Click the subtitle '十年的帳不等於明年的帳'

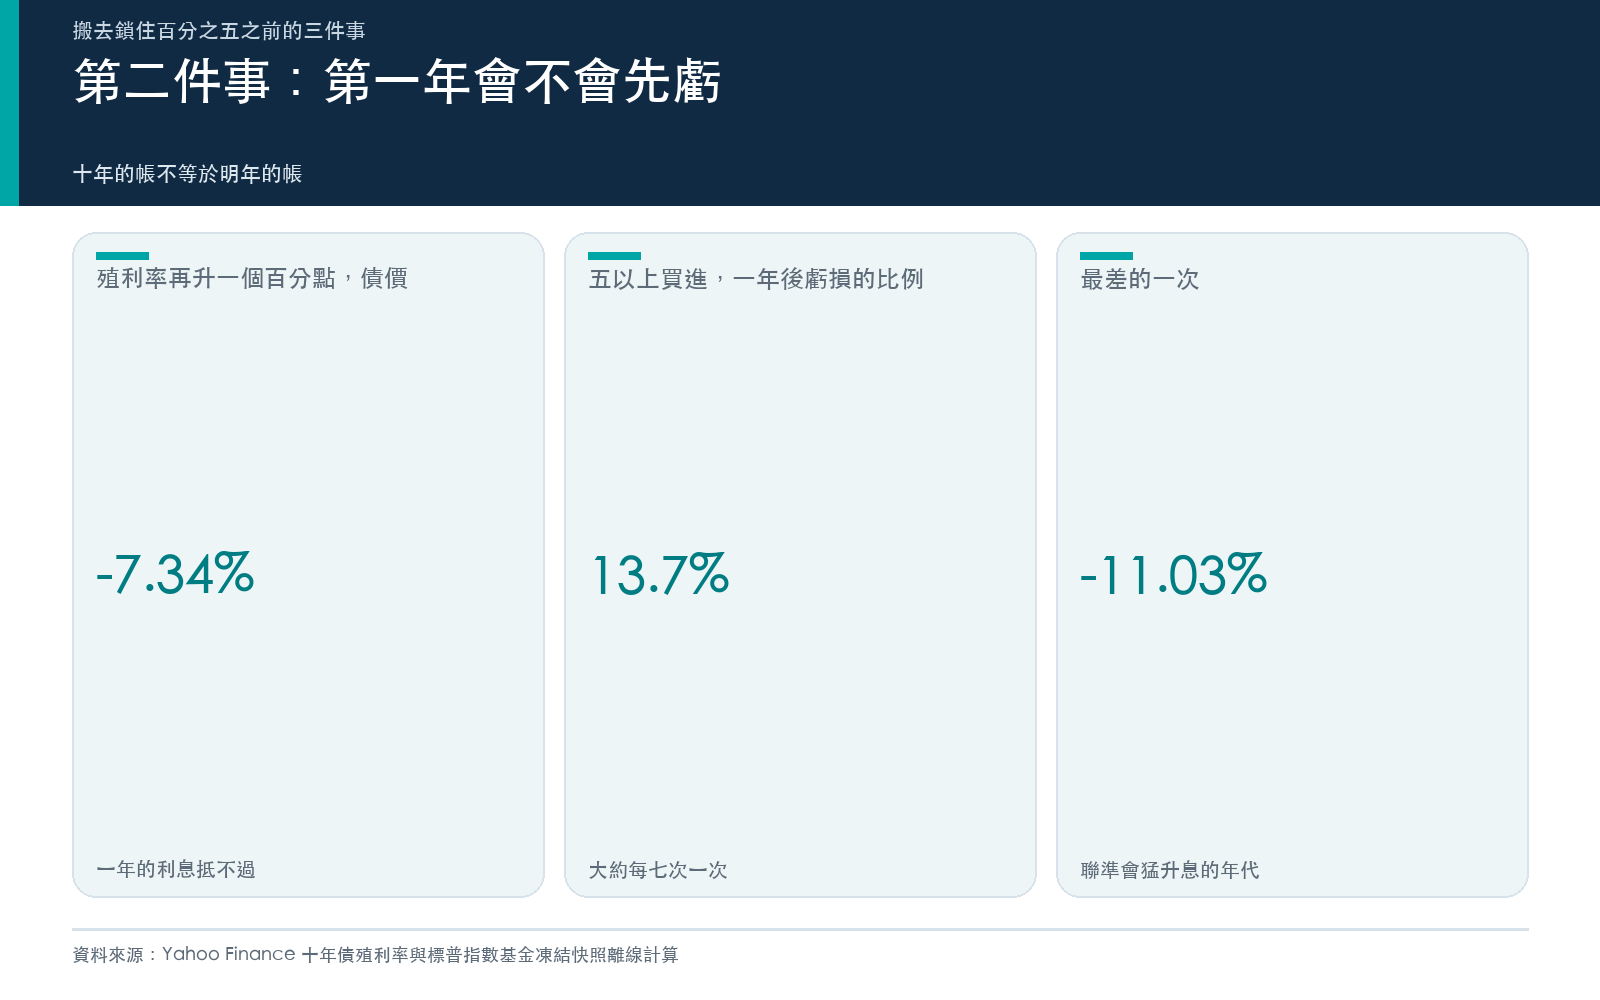click(x=187, y=174)
